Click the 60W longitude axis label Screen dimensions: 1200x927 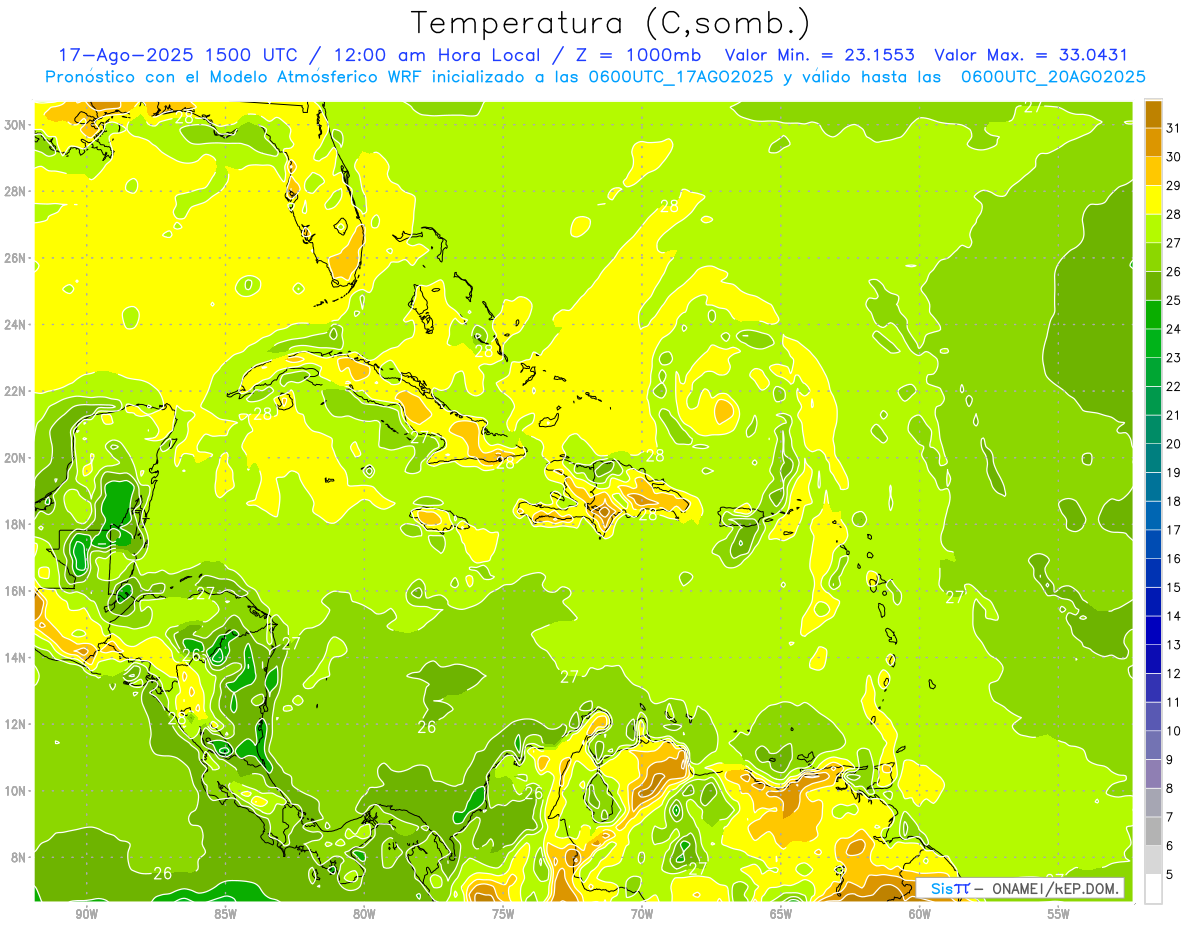[920, 913]
